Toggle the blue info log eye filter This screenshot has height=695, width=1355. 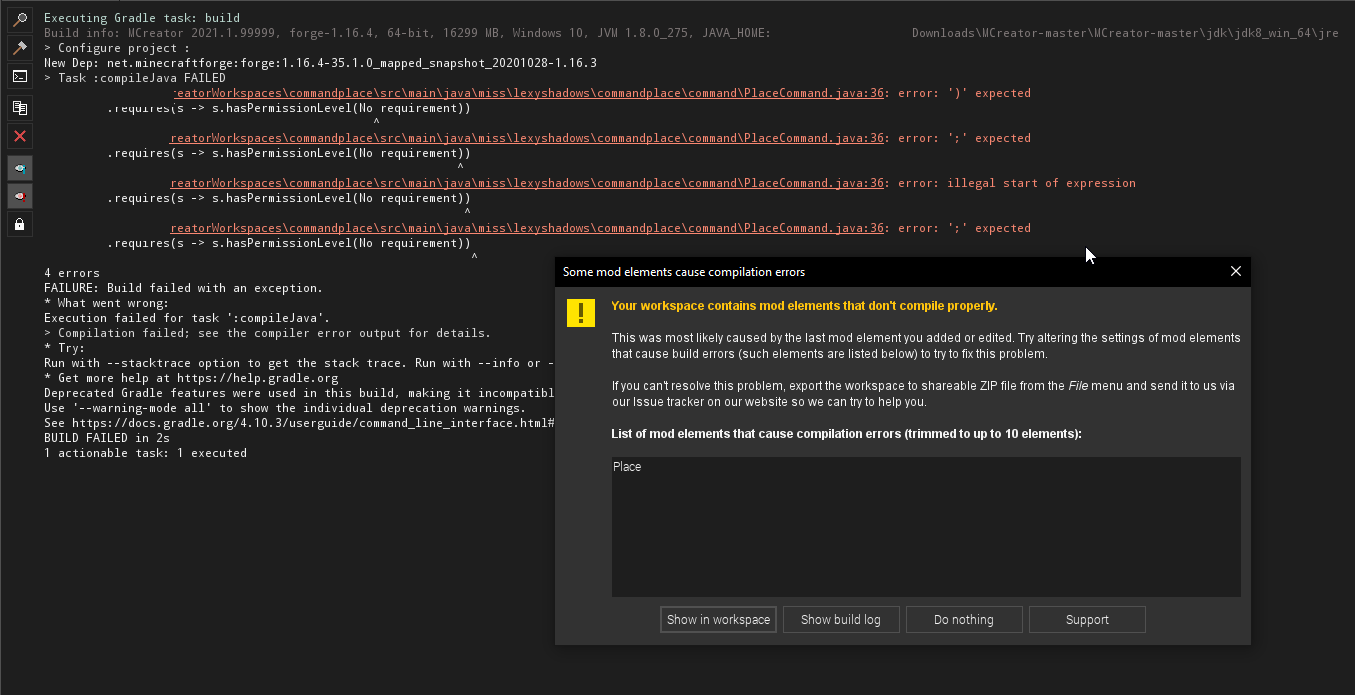tap(20, 167)
